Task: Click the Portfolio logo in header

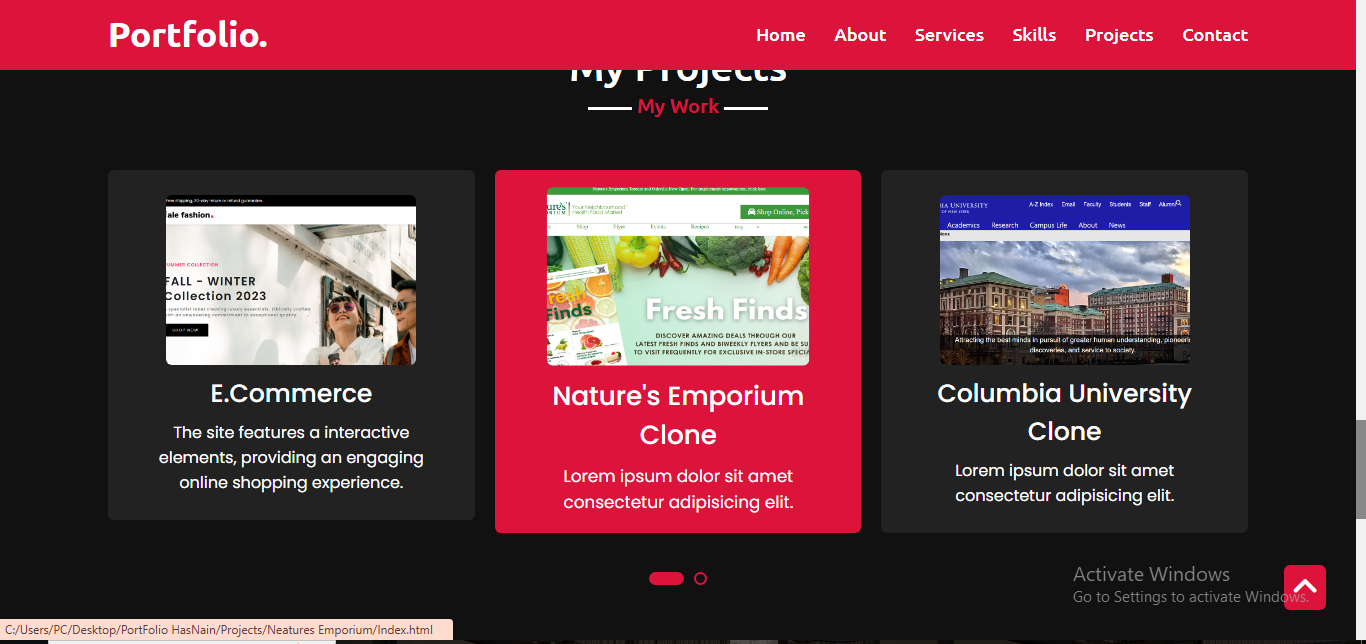Action: point(188,35)
